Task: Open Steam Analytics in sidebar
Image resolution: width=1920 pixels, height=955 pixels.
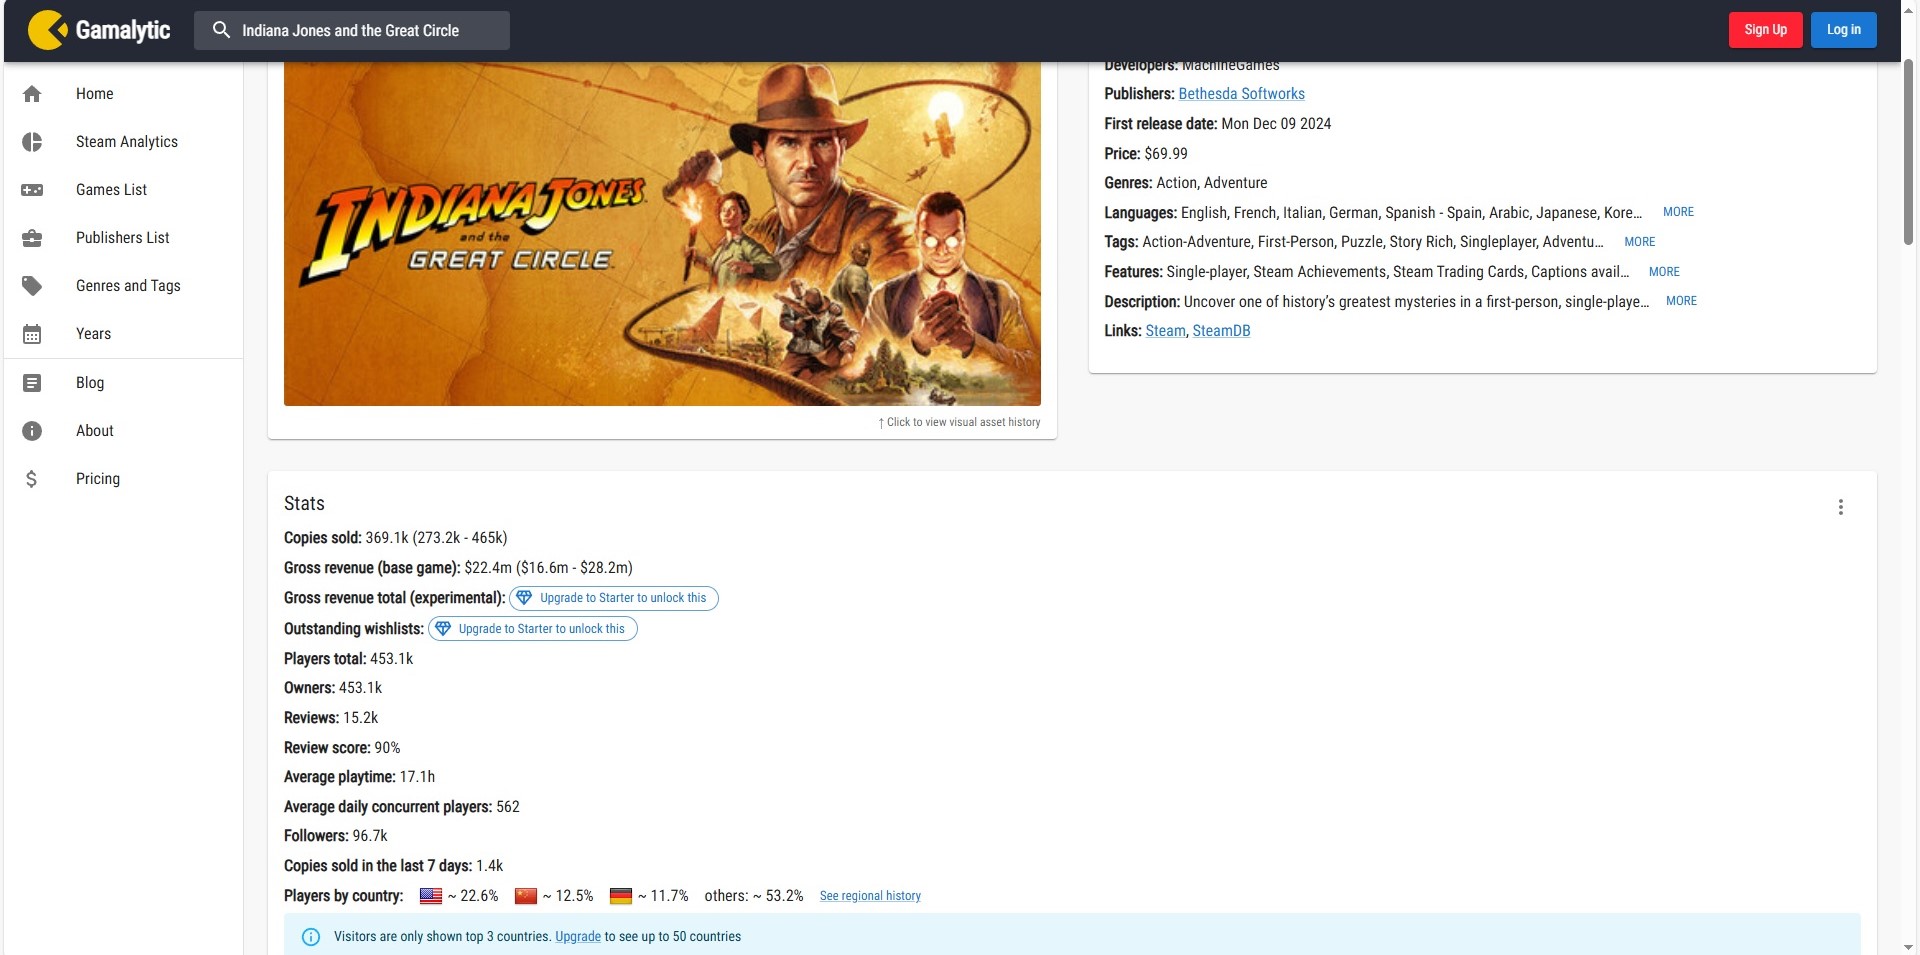Action: click(x=124, y=142)
